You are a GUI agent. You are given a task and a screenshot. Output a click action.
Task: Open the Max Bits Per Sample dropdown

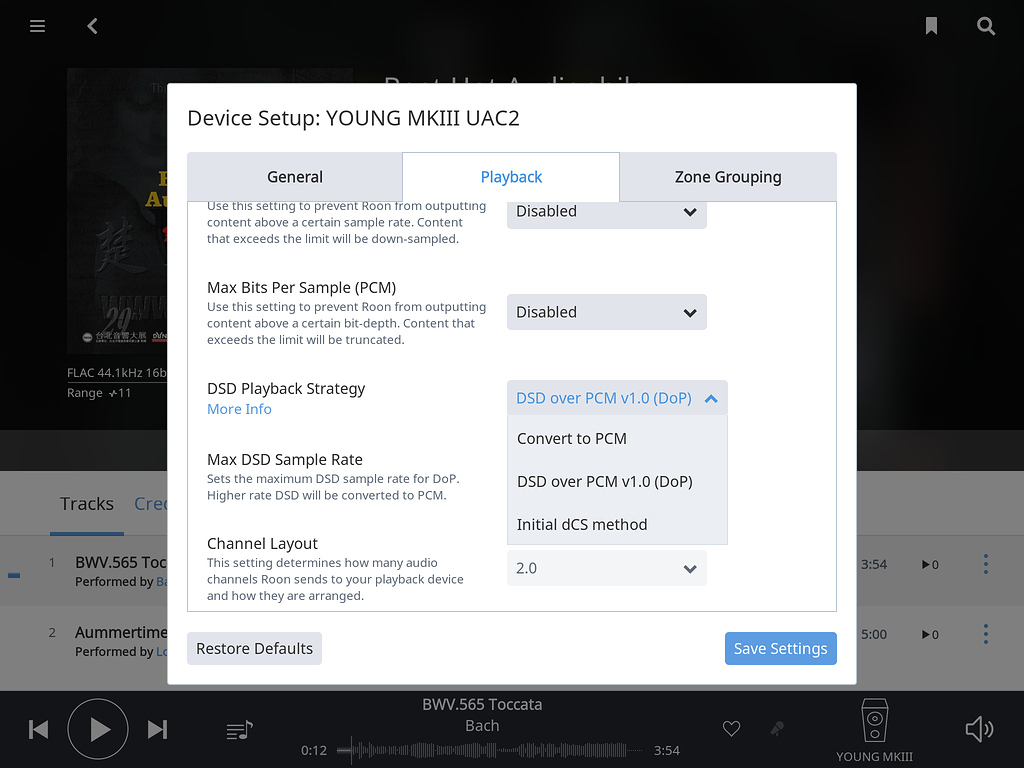click(606, 311)
